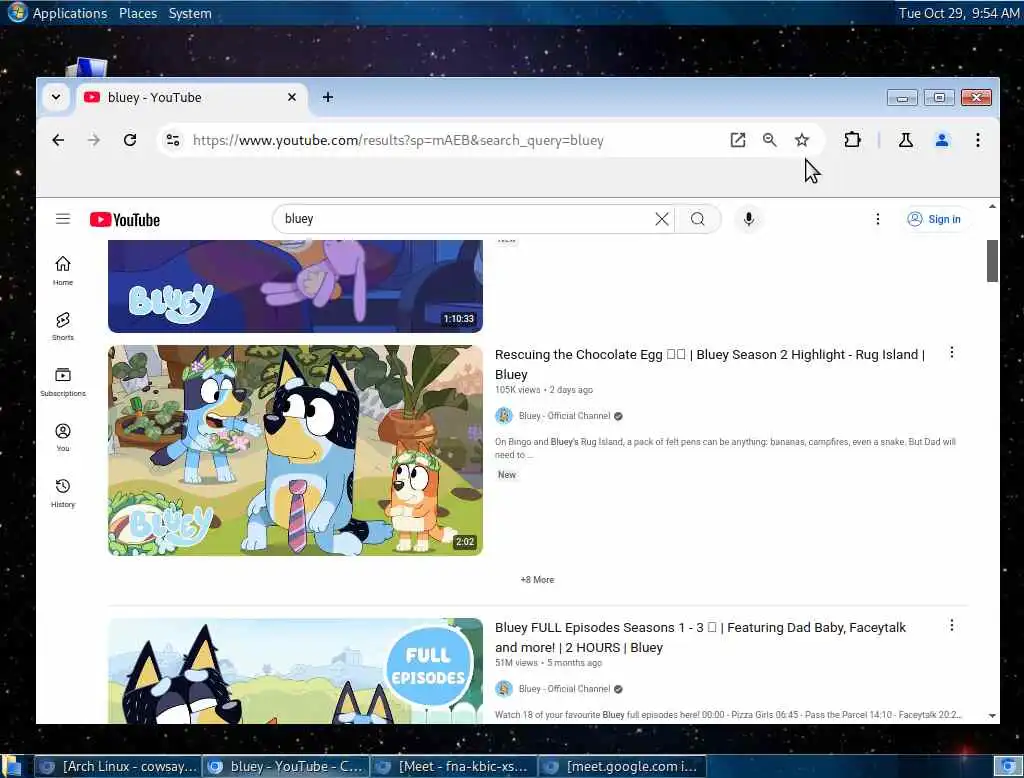1024x778 pixels.
Task: Click the Bluey channel avatar under Chocolate Egg video
Action: 504,416
